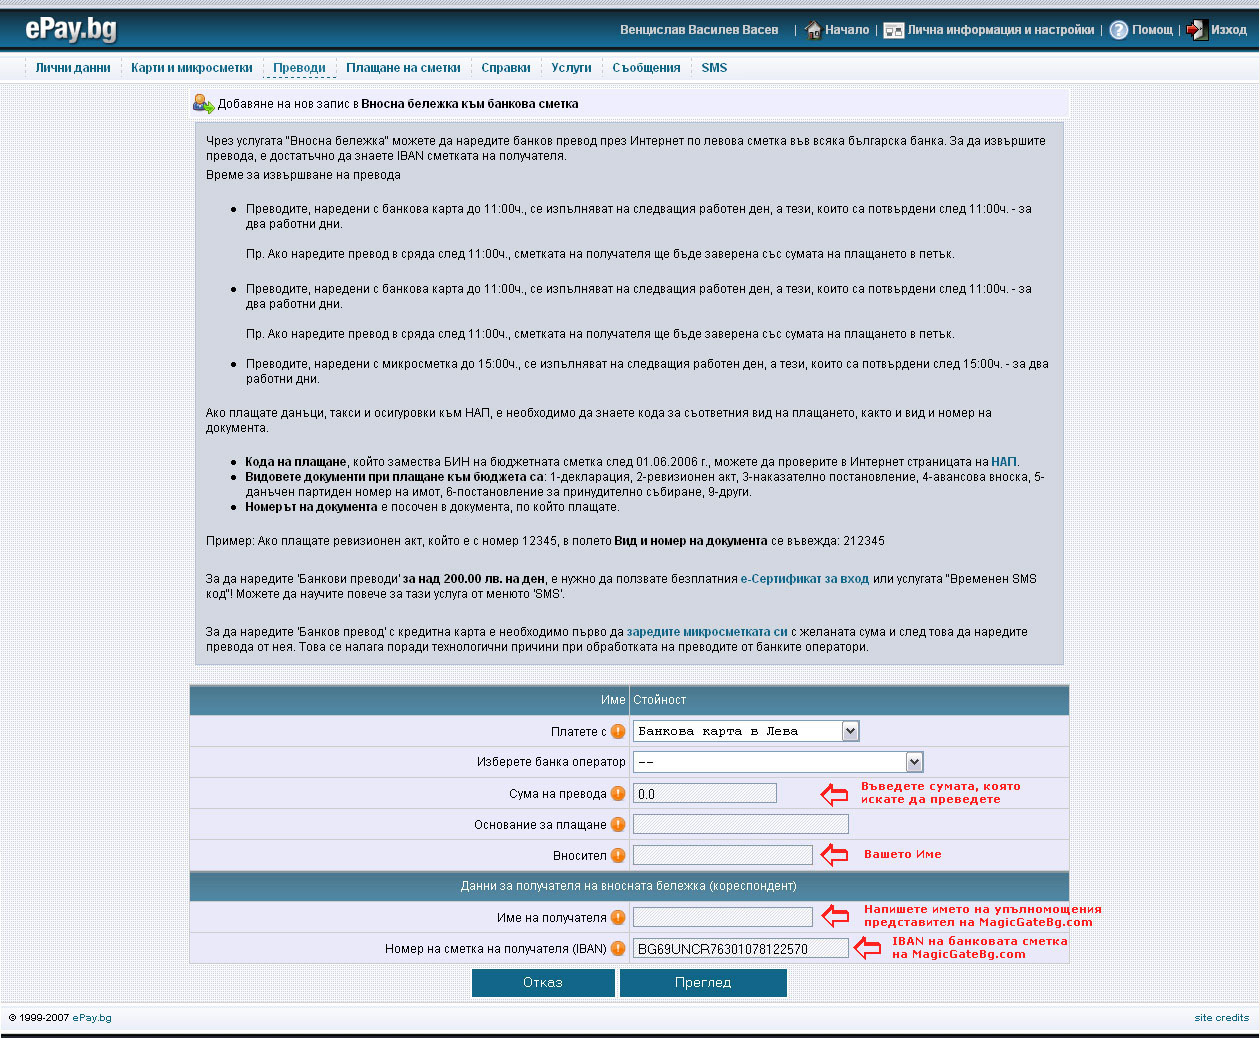Open Услуги menu

571,68
